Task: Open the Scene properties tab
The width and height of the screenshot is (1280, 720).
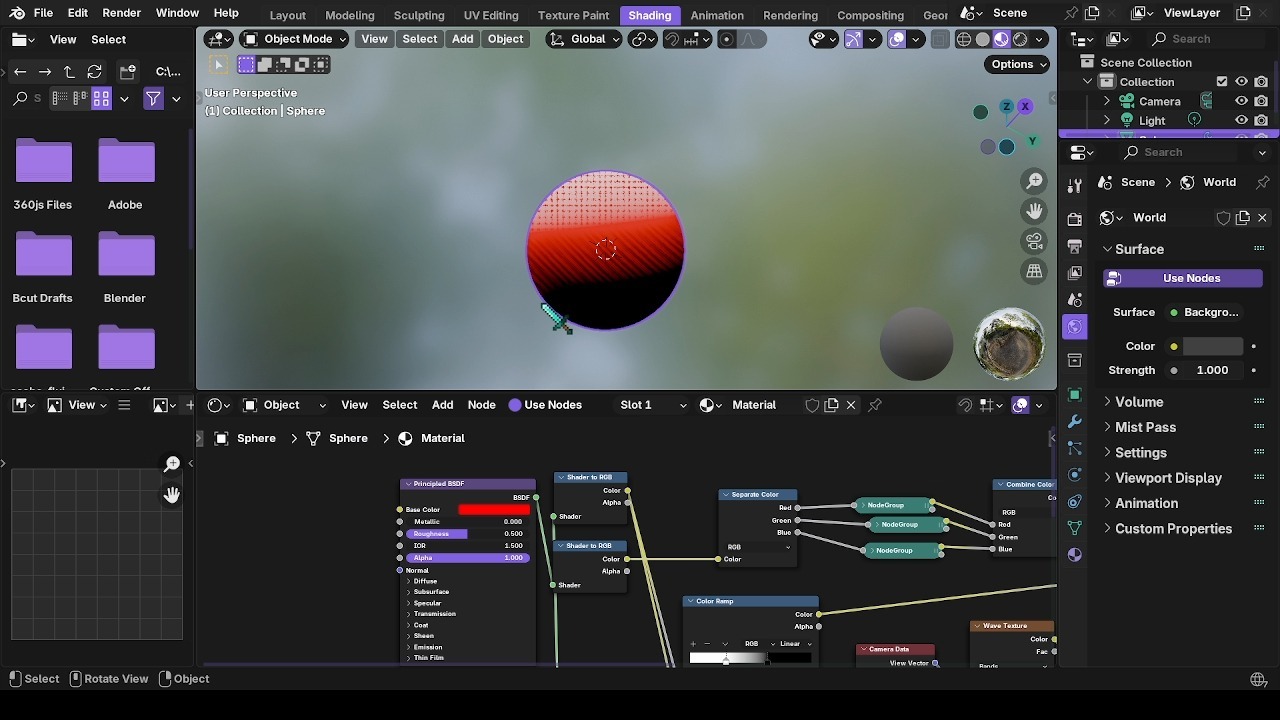Action: [1074, 299]
